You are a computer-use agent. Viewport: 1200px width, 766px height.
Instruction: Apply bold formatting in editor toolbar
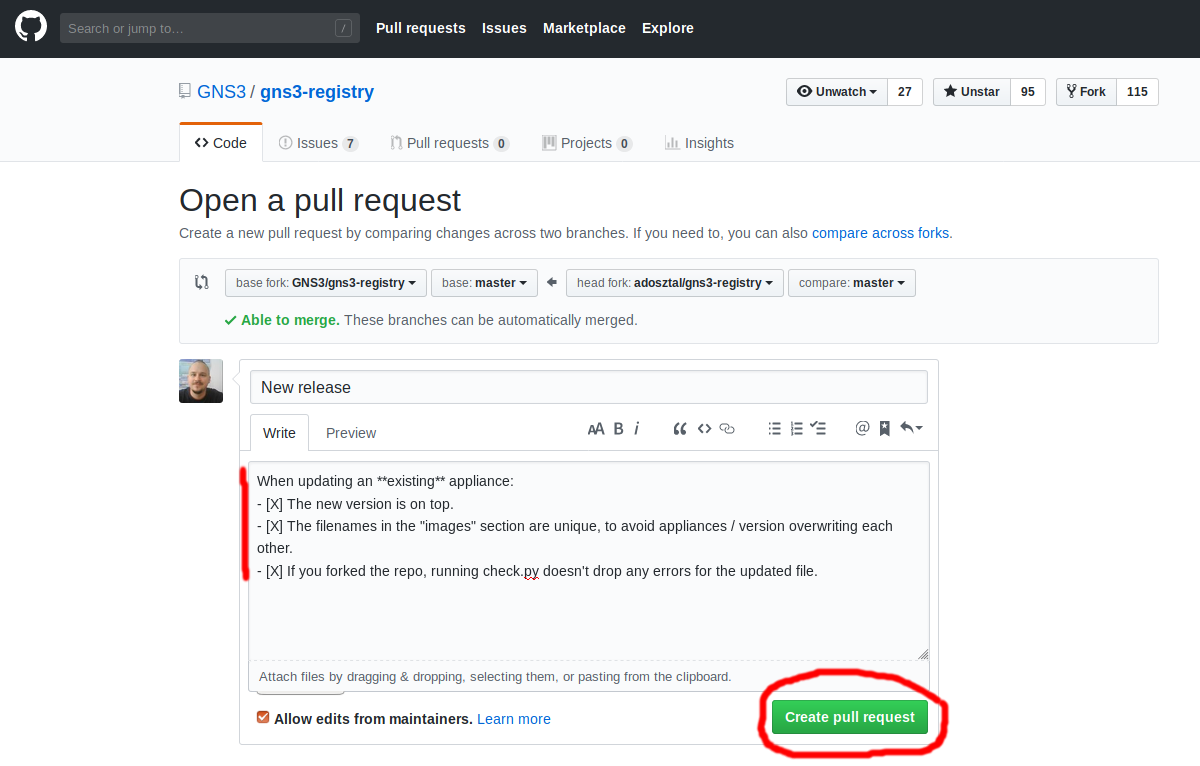tap(618, 429)
